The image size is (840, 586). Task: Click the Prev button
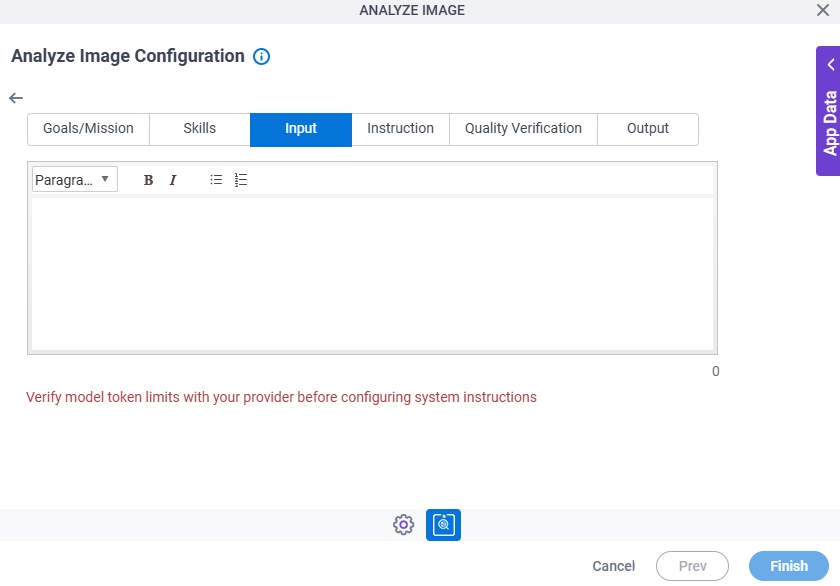pos(692,566)
